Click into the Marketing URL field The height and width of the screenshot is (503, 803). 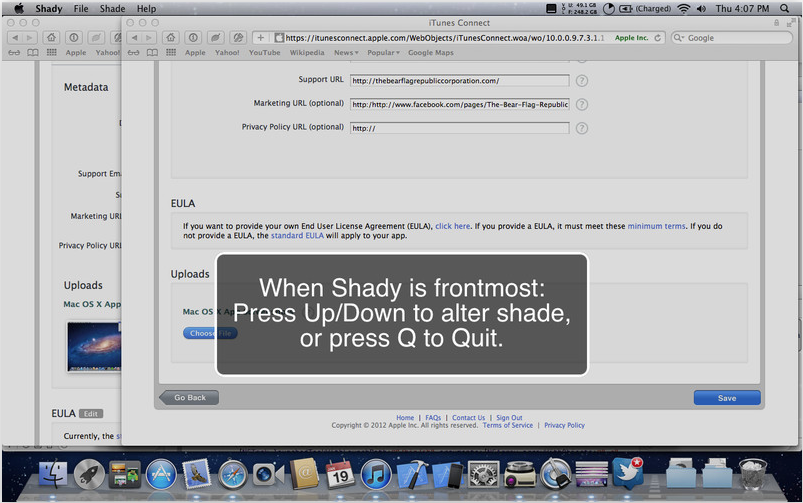point(459,104)
